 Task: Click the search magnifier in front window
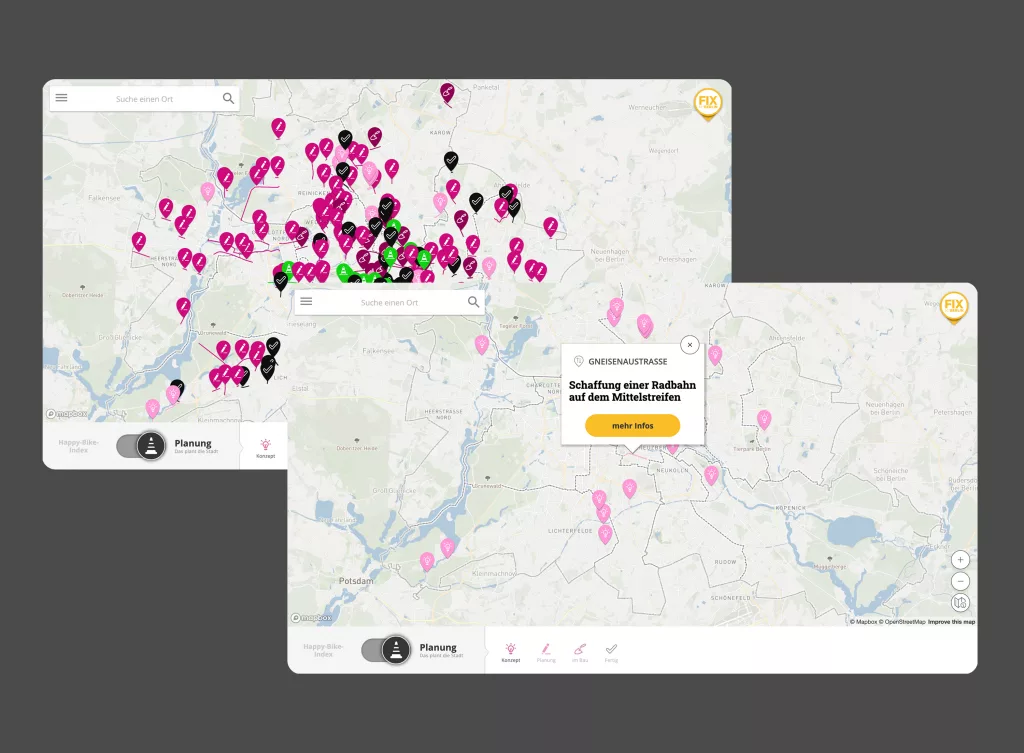[x=473, y=301]
